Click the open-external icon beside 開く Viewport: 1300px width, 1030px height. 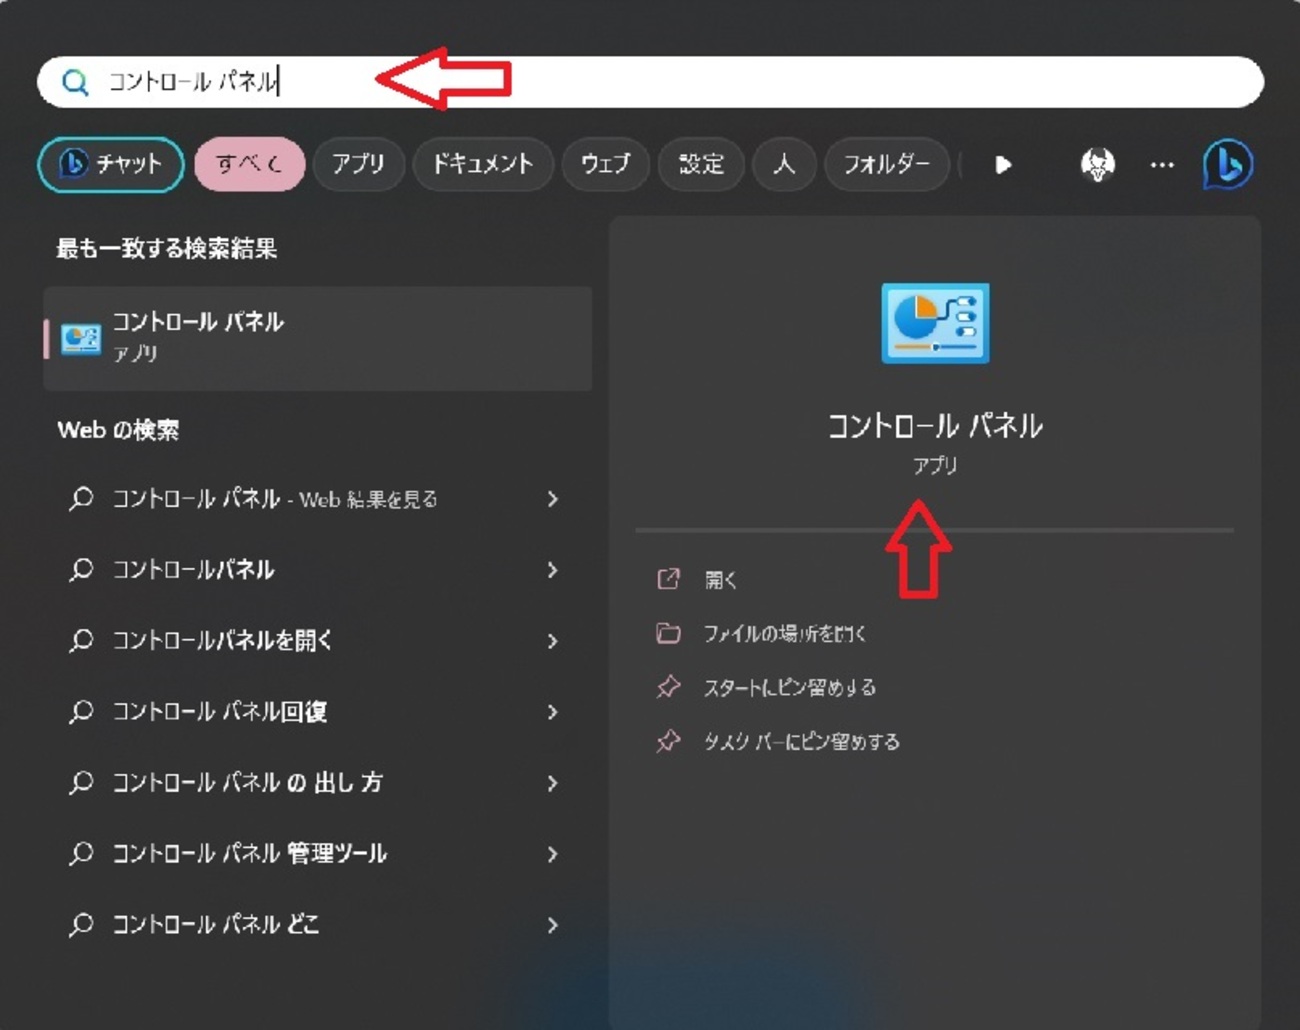pyautogui.click(x=668, y=579)
